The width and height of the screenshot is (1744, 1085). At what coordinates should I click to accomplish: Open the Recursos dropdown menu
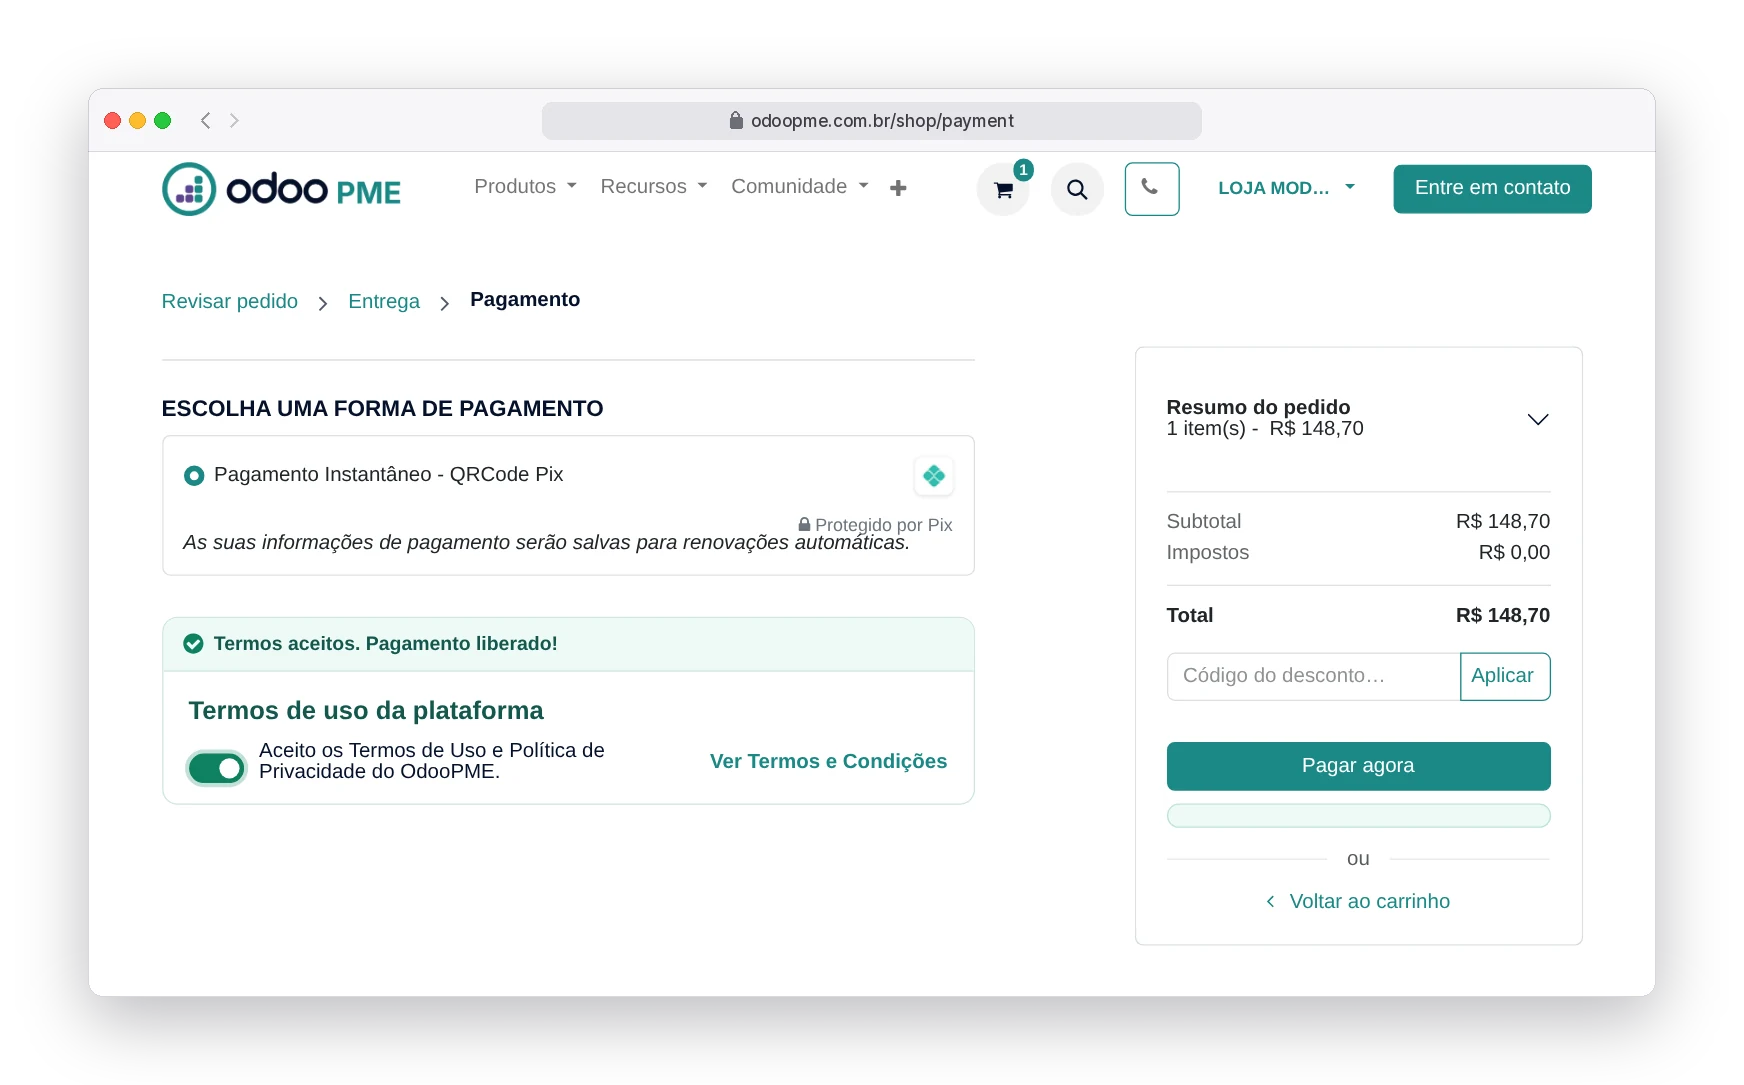tap(654, 187)
